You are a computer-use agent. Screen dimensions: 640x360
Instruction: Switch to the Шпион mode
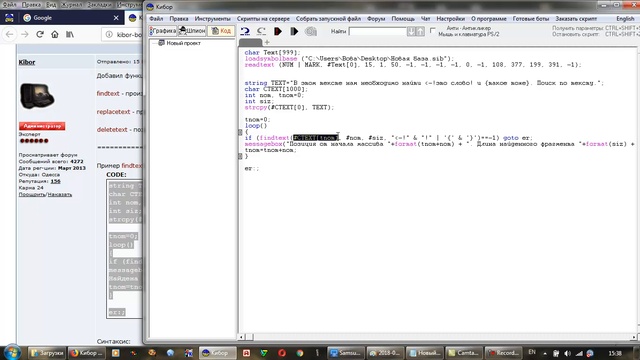click(x=192, y=31)
